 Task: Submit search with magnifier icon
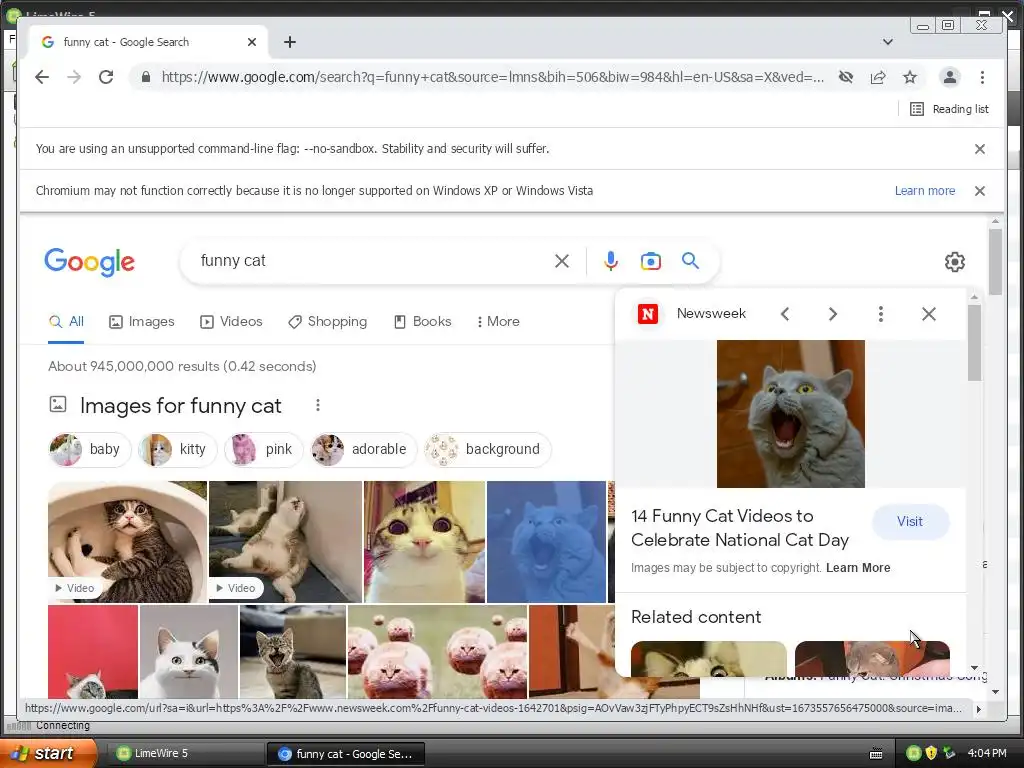click(x=690, y=261)
